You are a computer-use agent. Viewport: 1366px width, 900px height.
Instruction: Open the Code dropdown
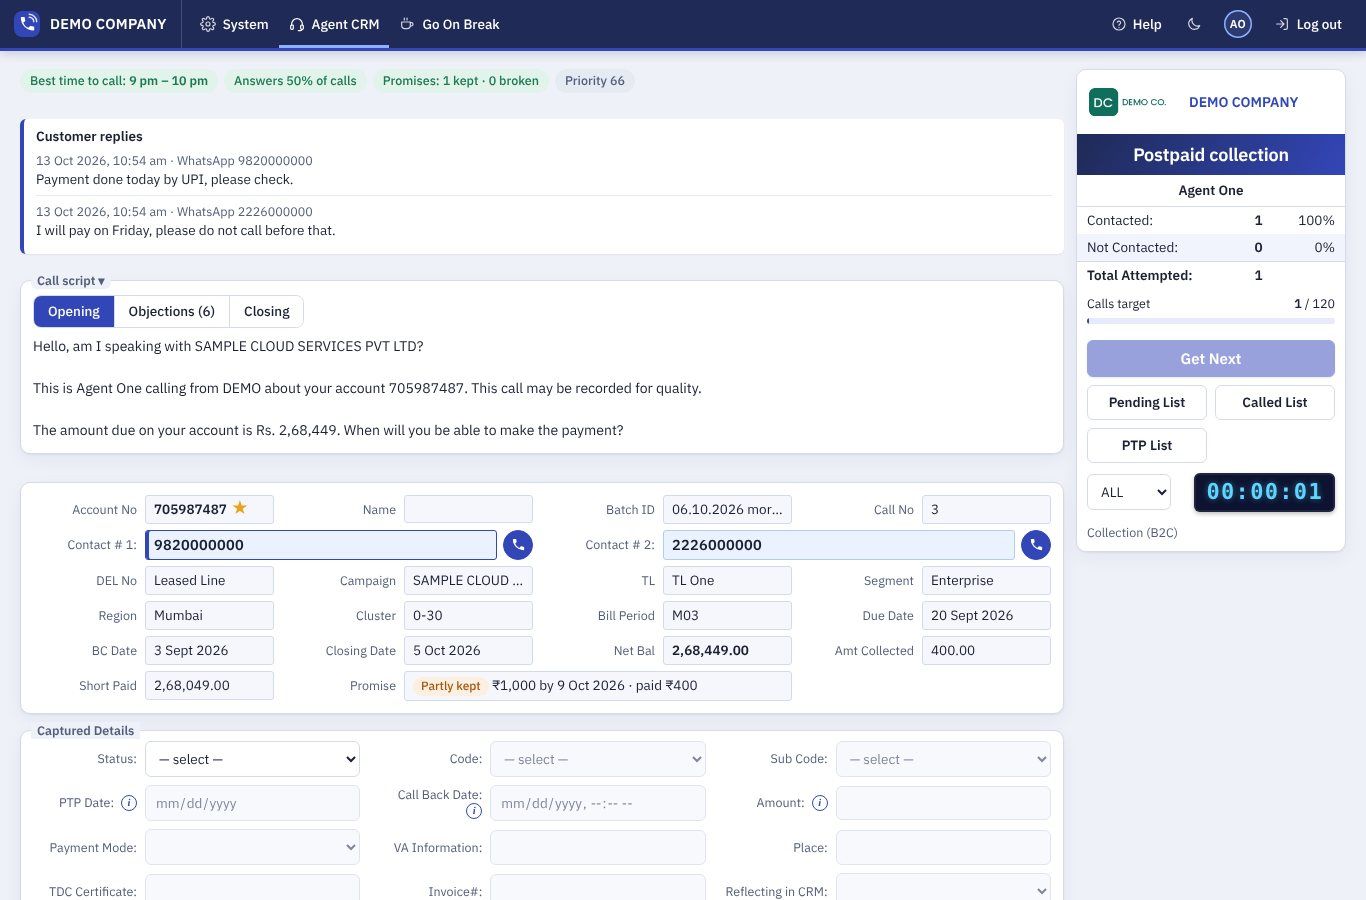pyautogui.click(x=598, y=759)
